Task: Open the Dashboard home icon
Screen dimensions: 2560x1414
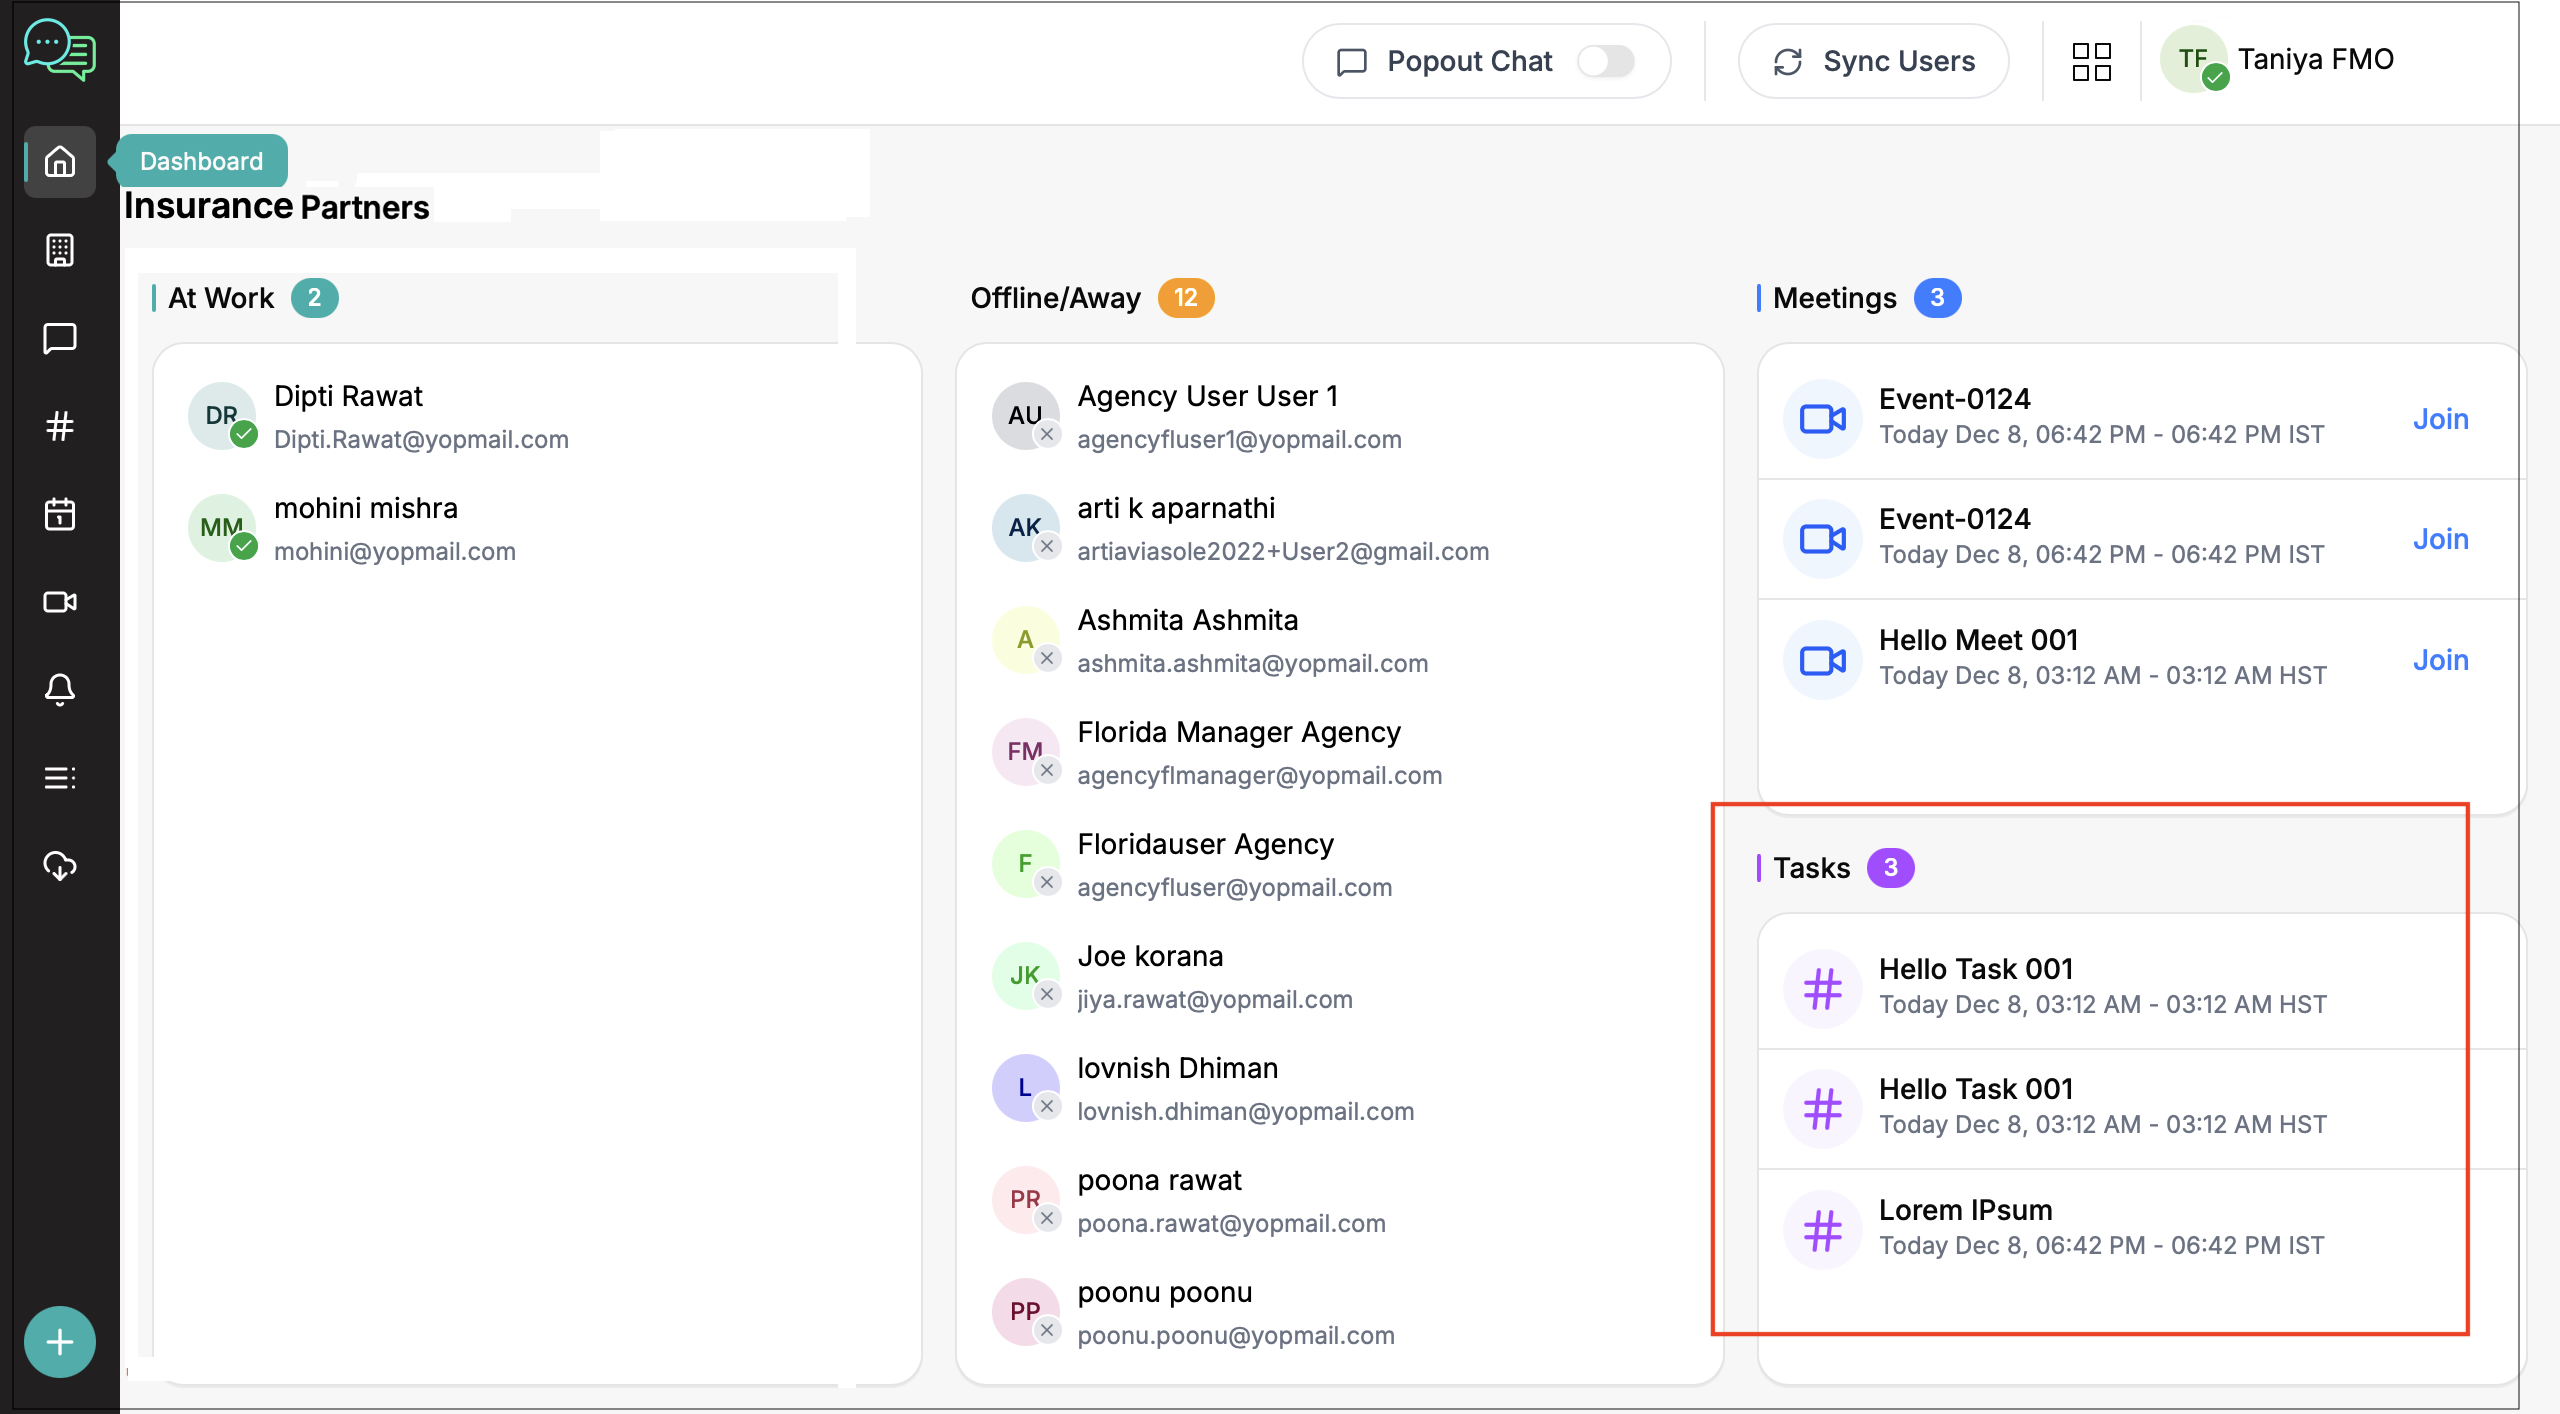Action: [60, 161]
